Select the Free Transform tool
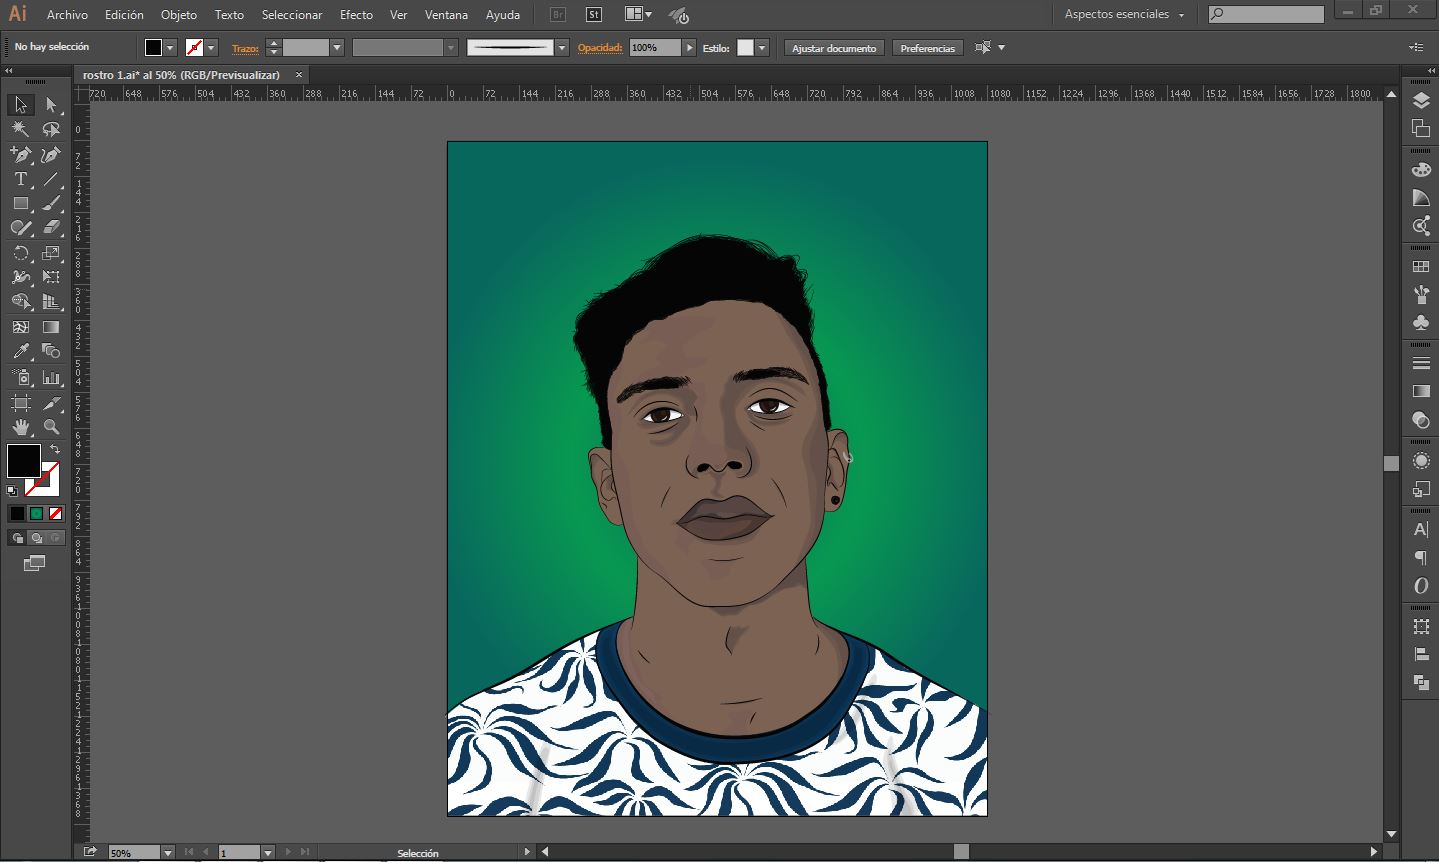This screenshot has height=862, width=1439. pos(51,277)
